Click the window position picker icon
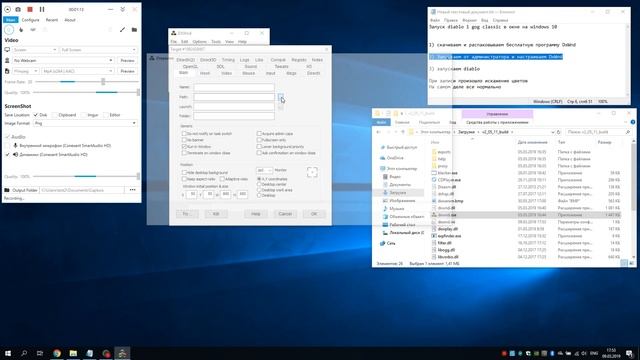Screen dimensions: 640x360 [x=312, y=172]
